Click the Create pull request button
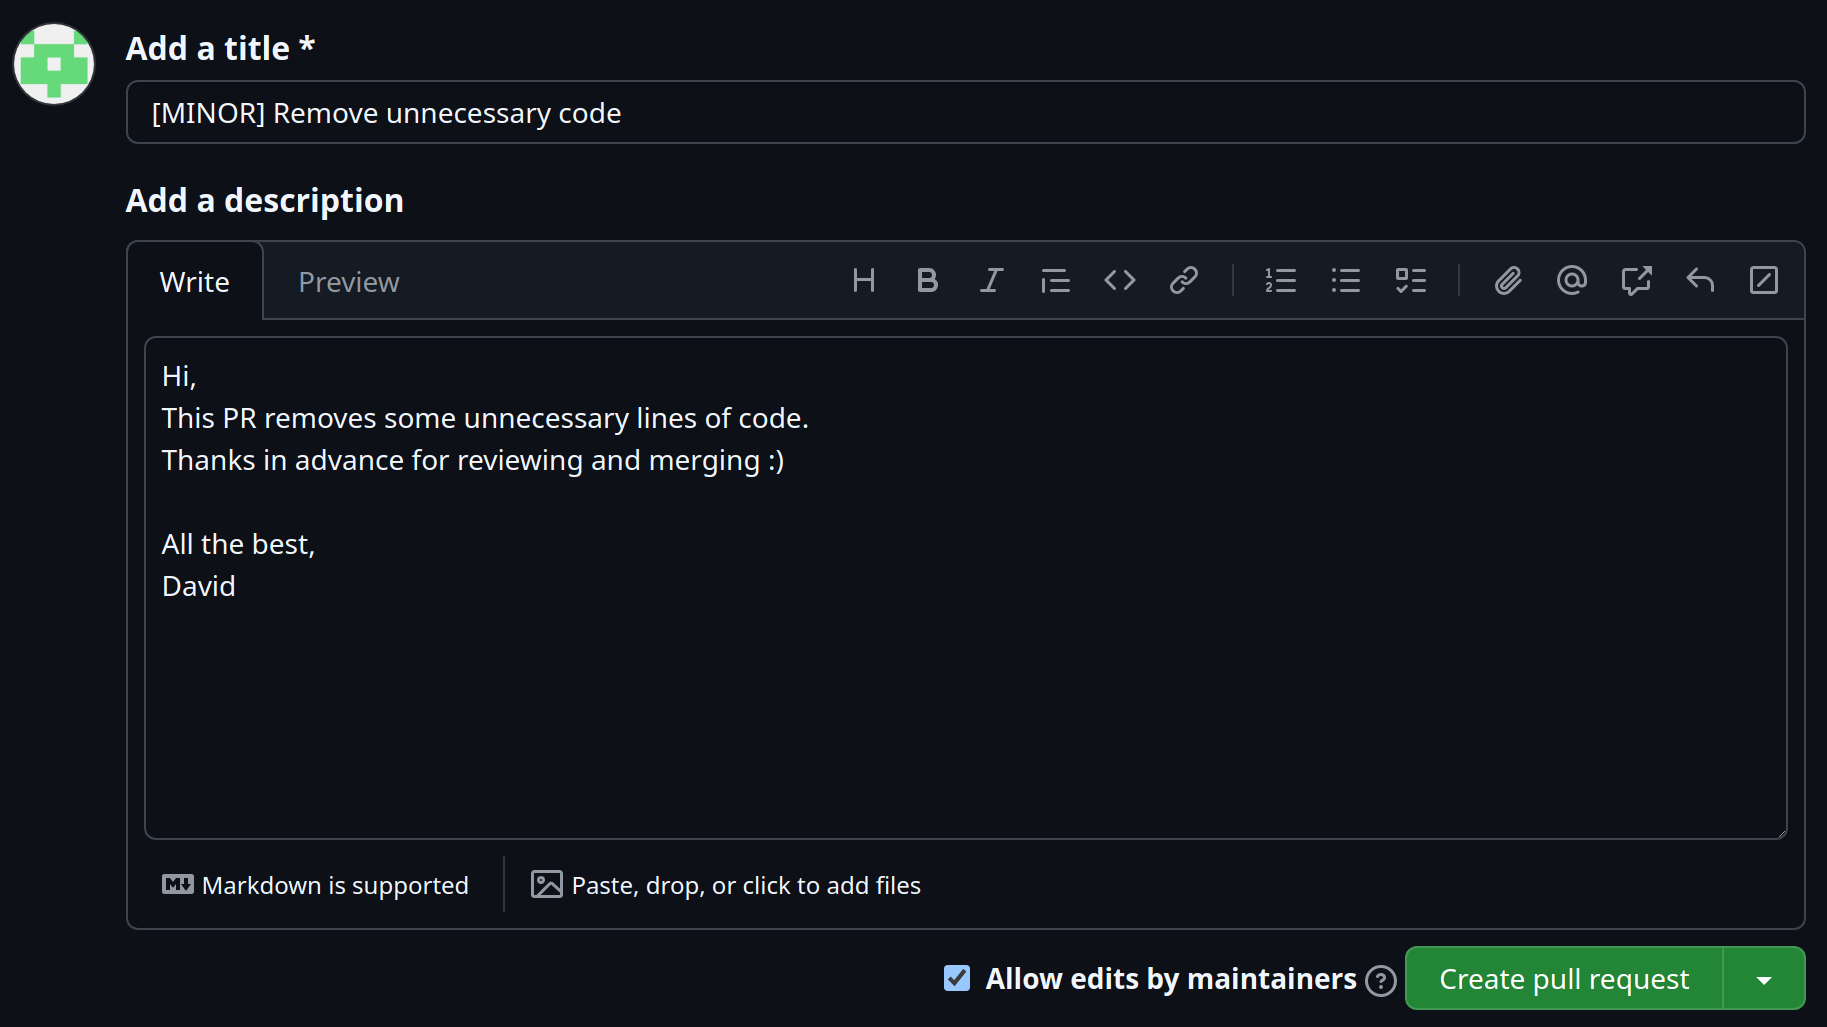 (x=1564, y=979)
